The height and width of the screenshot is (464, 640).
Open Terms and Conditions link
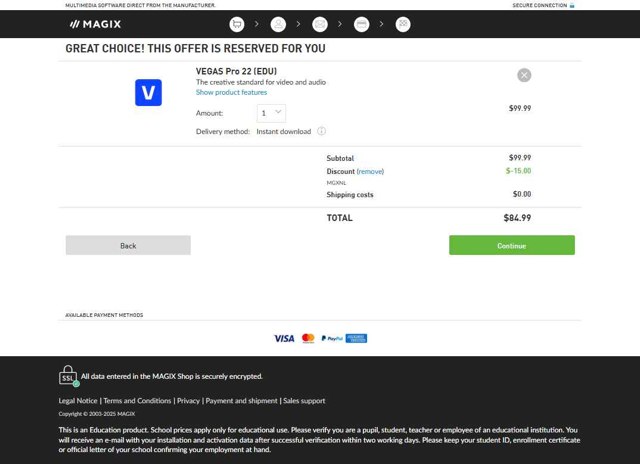click(137, 401)
